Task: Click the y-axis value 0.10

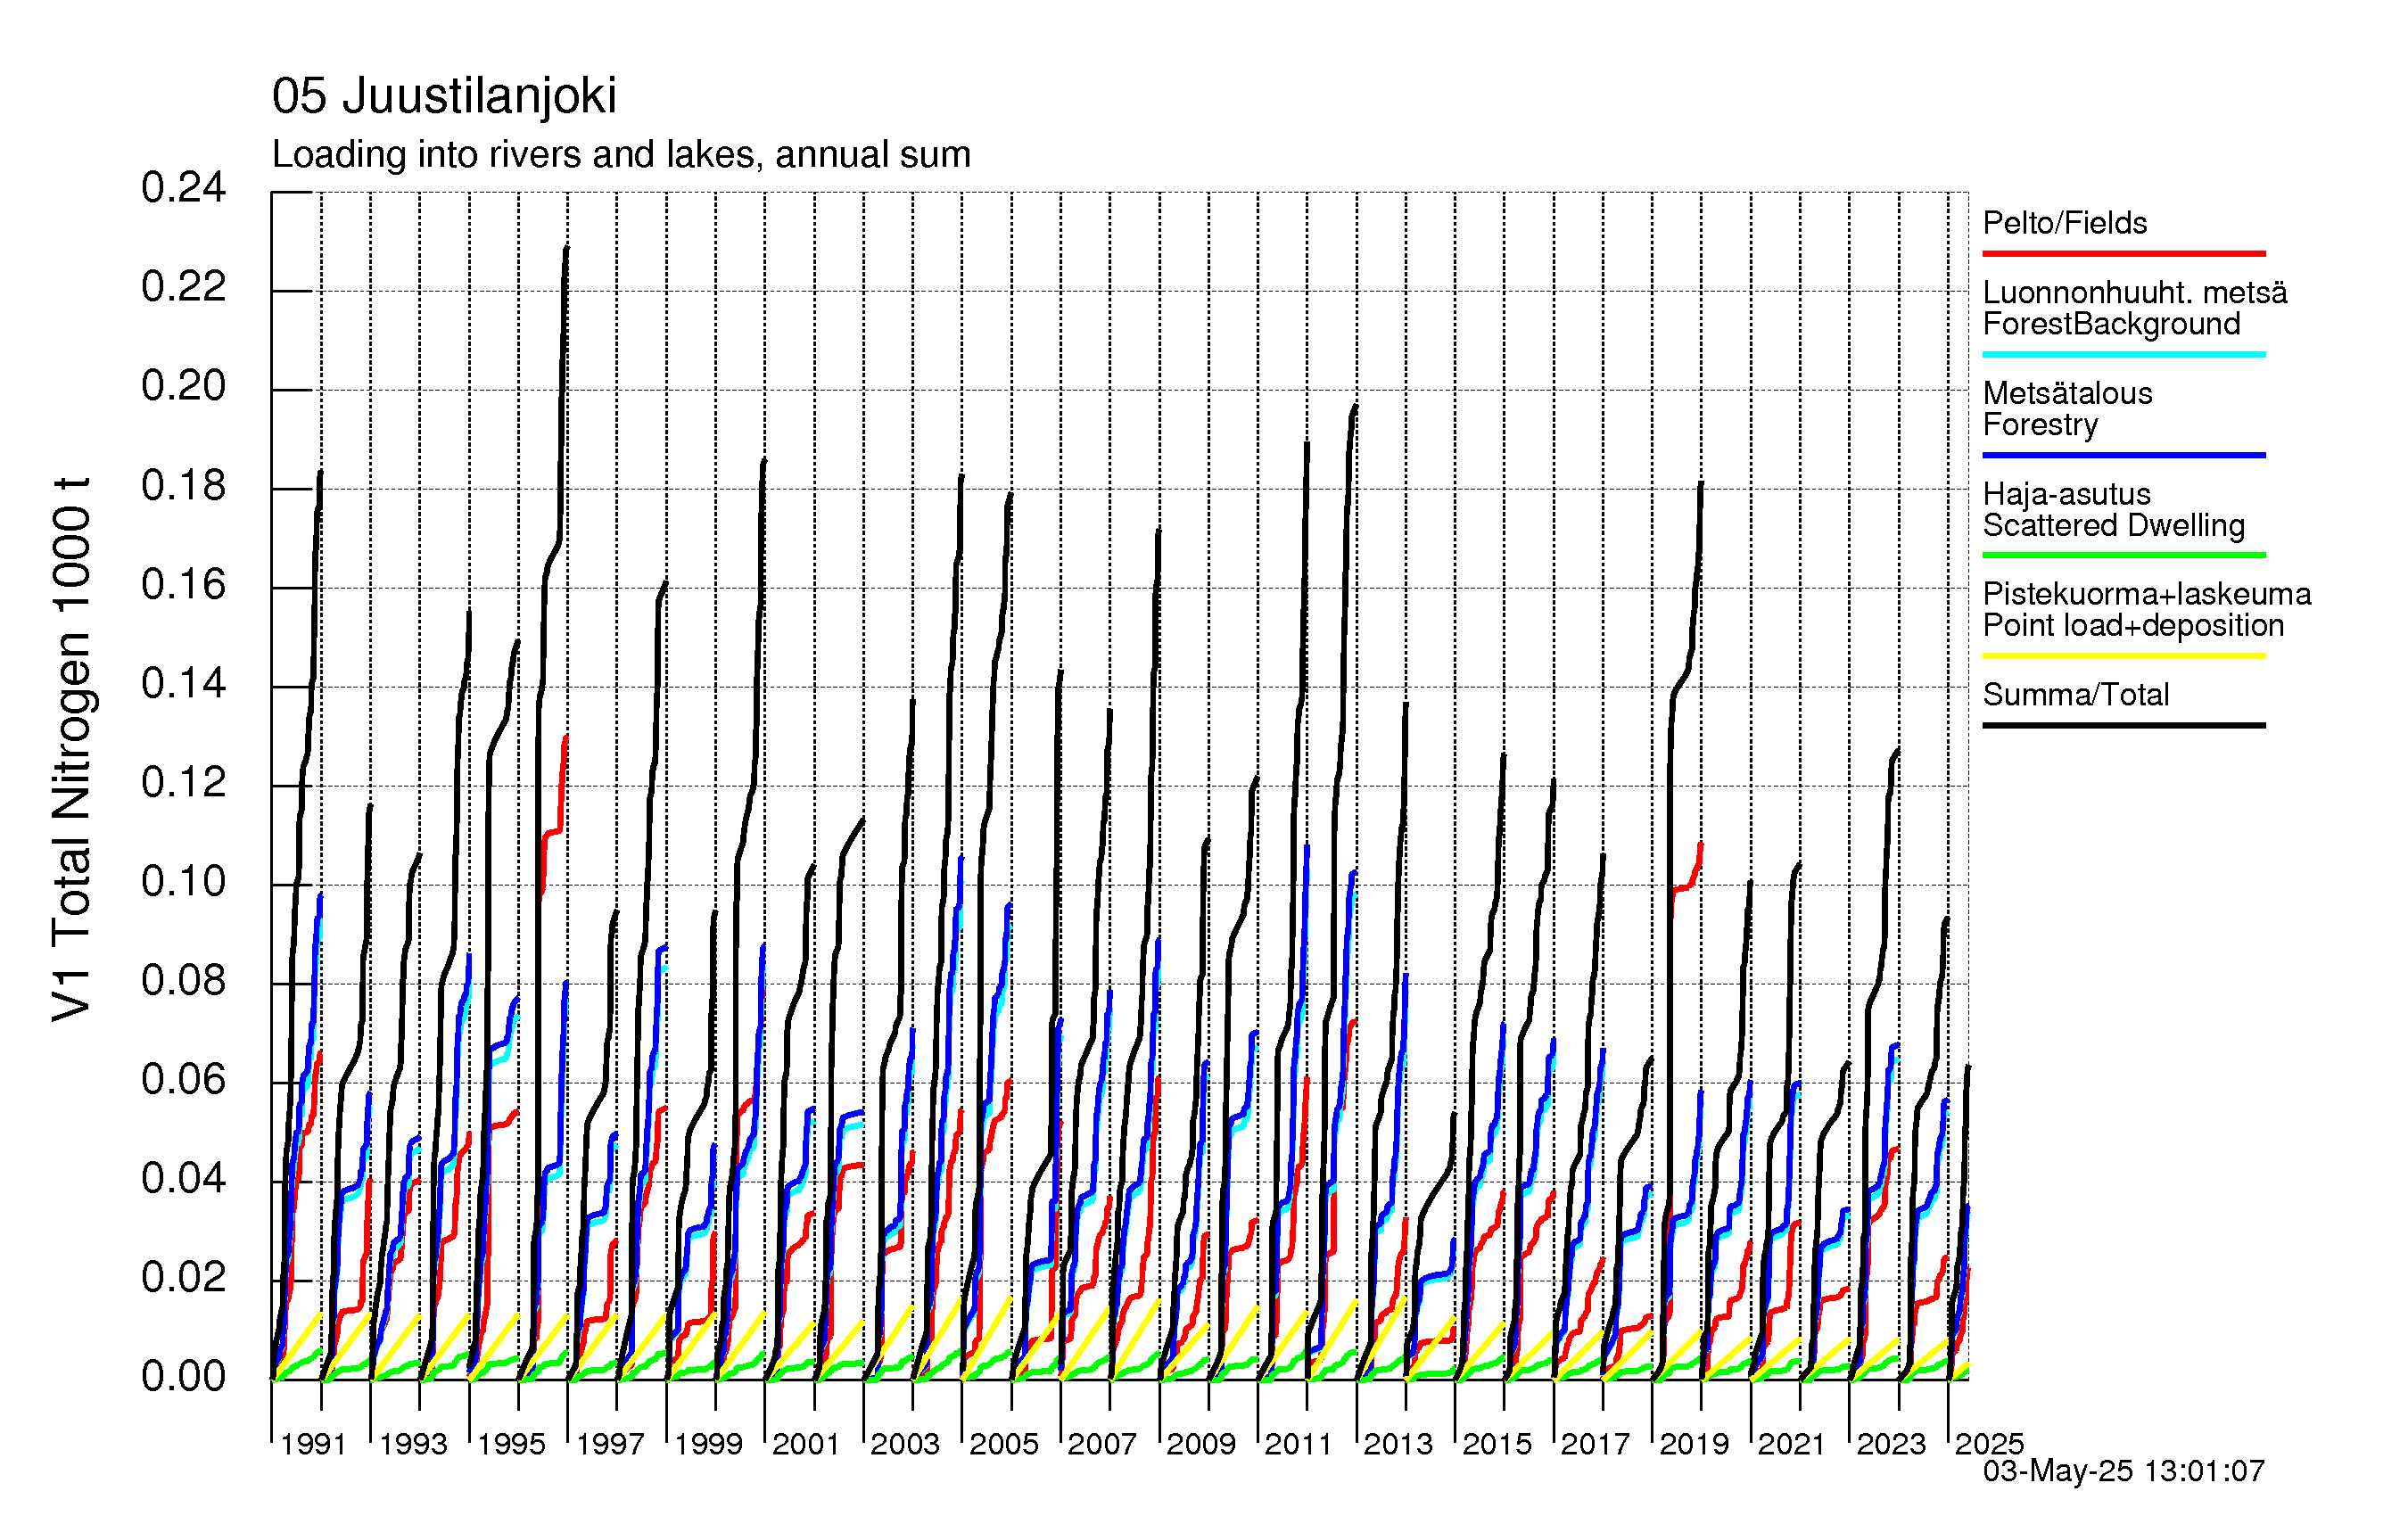Action: [184, 882]
